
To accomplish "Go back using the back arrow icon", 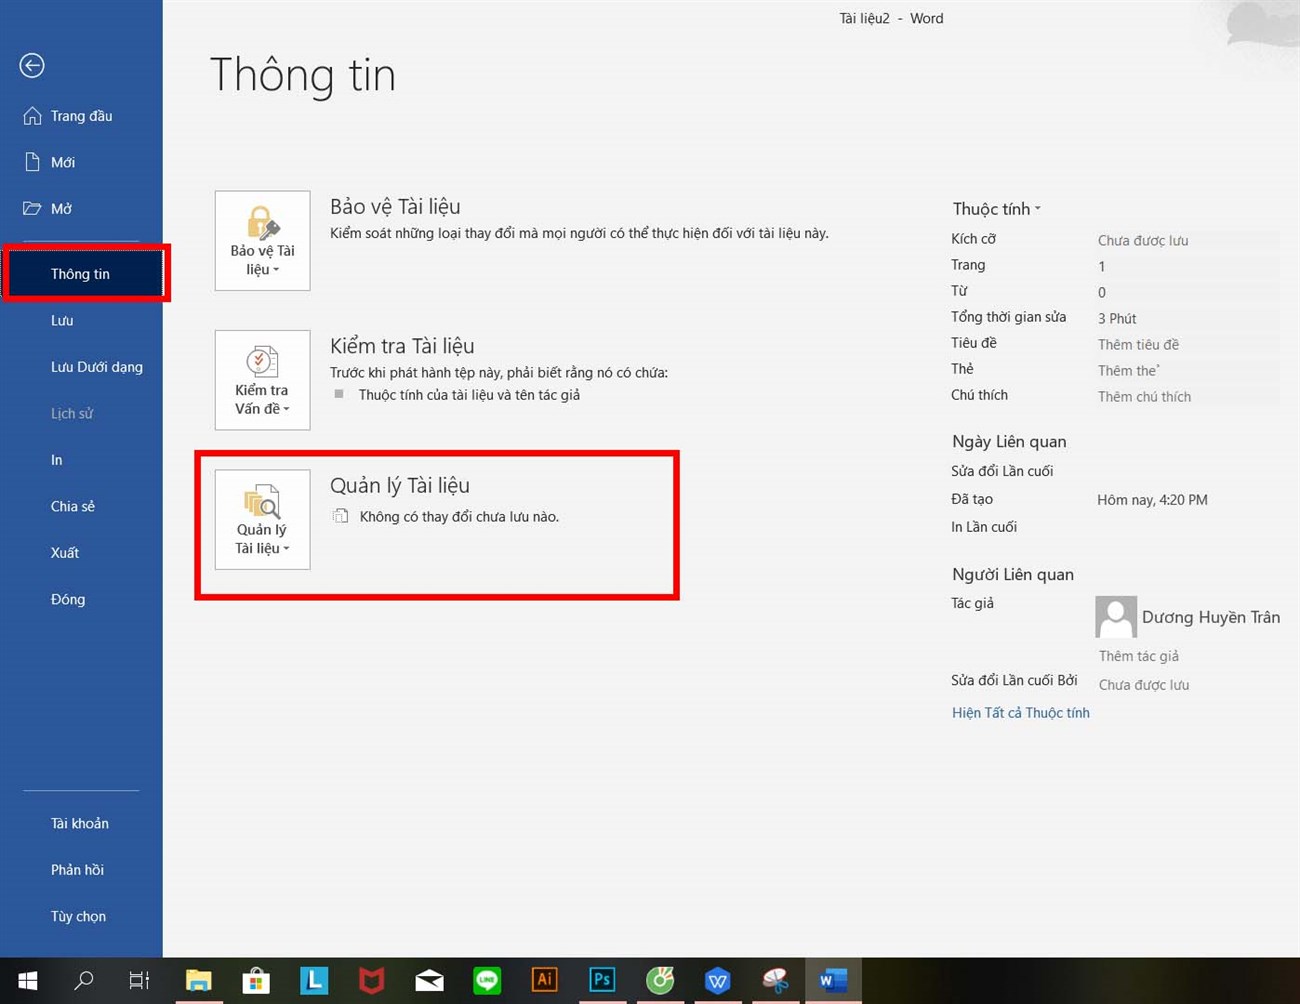I will click(32, 66).
